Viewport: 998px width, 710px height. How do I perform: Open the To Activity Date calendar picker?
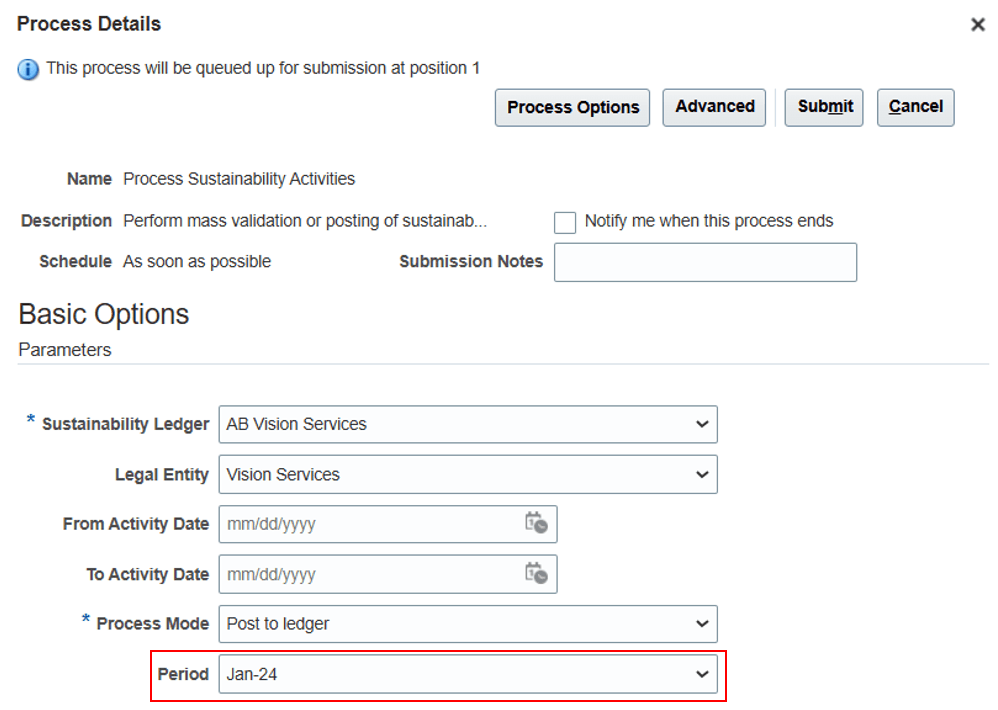(536, 573)
